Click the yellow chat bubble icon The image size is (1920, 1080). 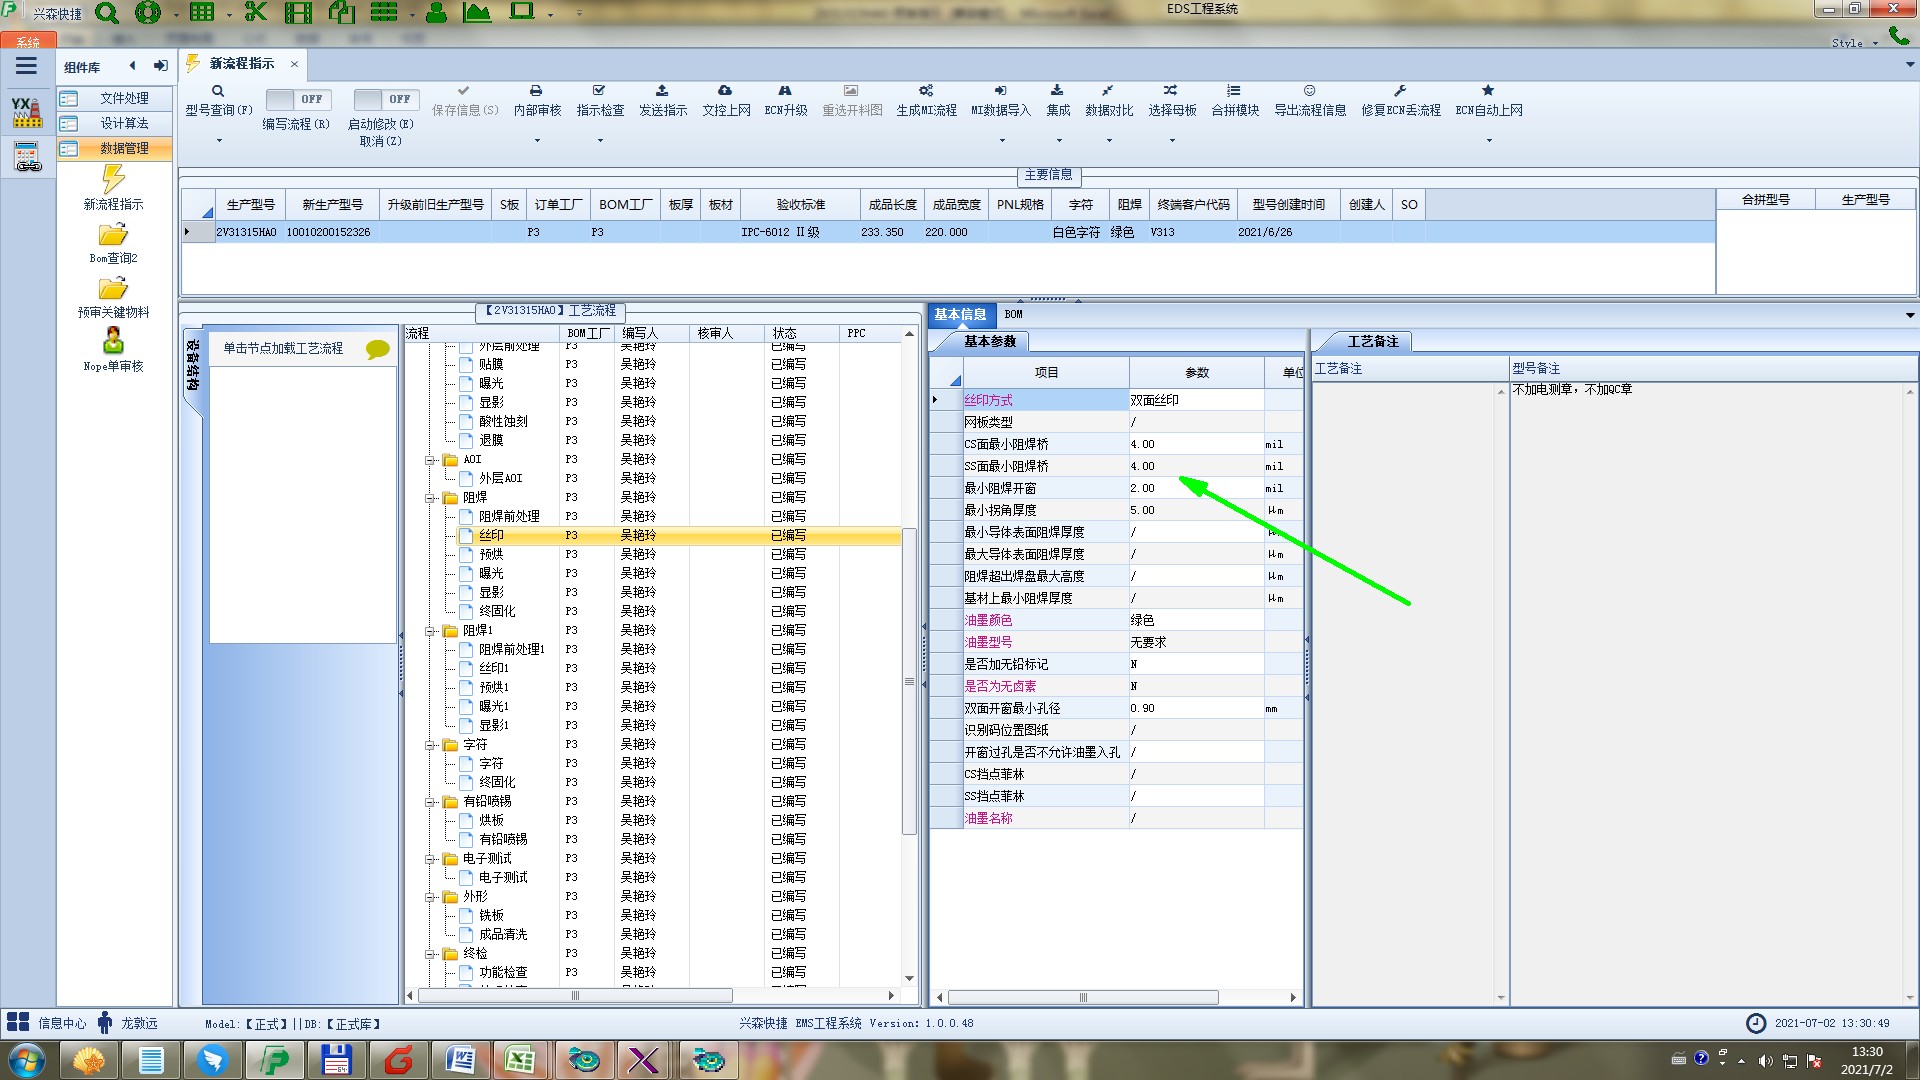point(378,349)
